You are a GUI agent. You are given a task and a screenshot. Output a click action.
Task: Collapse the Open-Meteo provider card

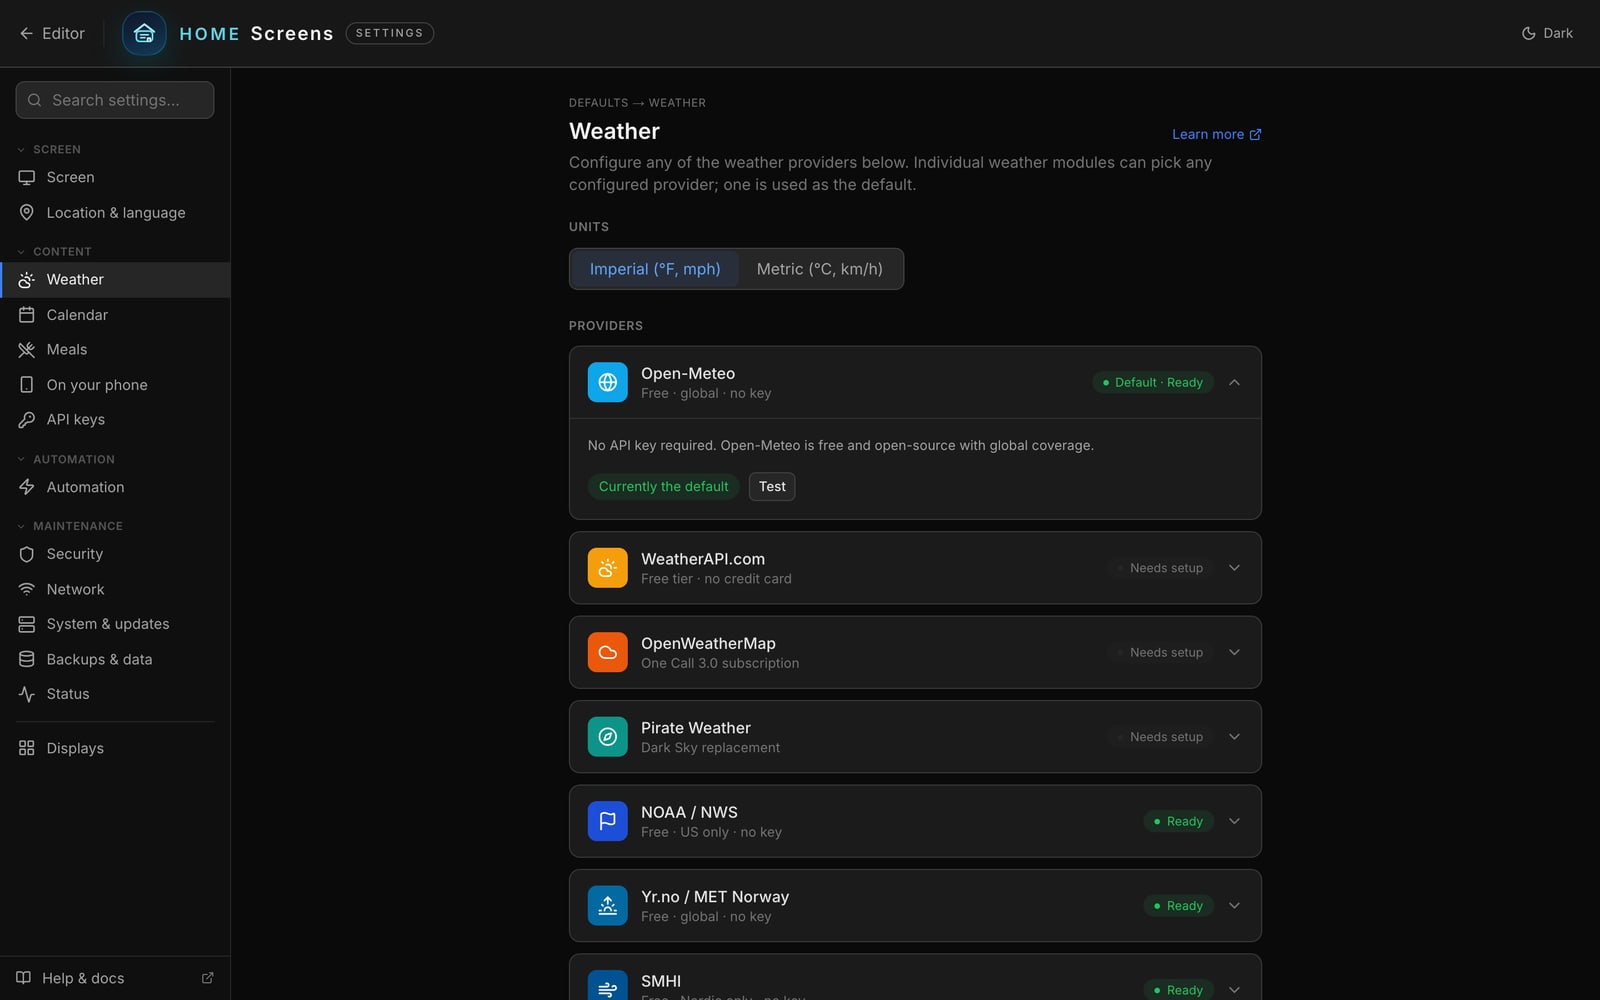[1234, 382]
